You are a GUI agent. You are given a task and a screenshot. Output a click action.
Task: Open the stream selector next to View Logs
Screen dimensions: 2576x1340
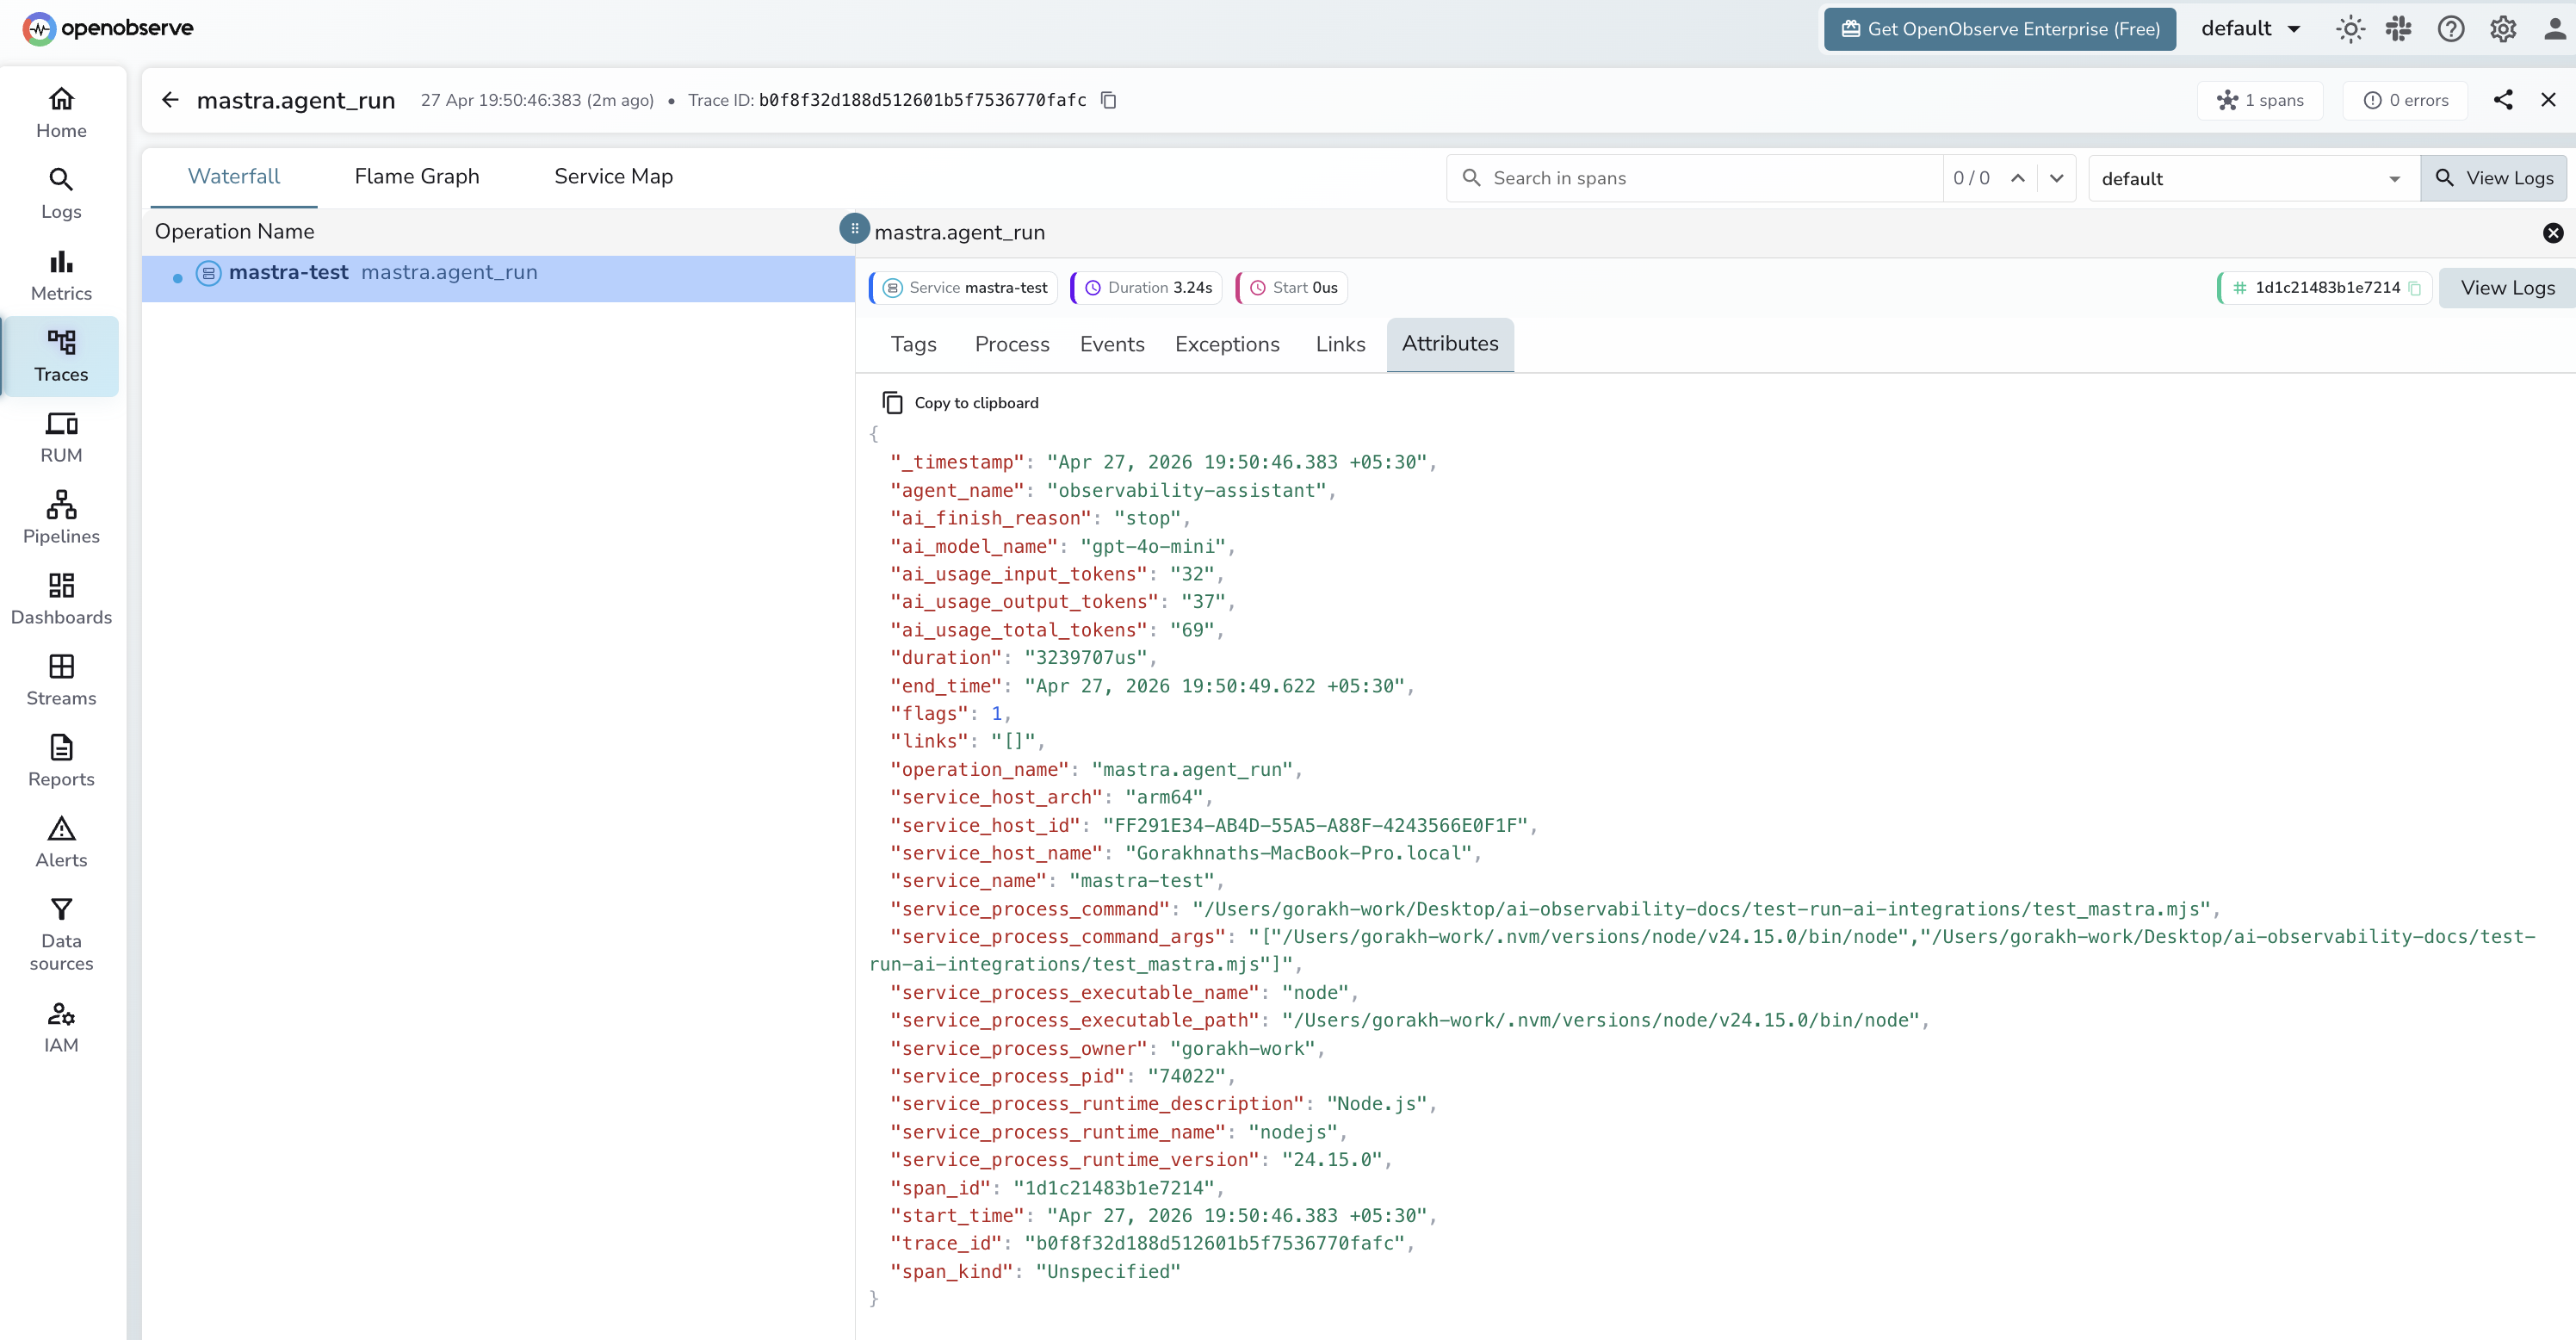coord(2250,178)
